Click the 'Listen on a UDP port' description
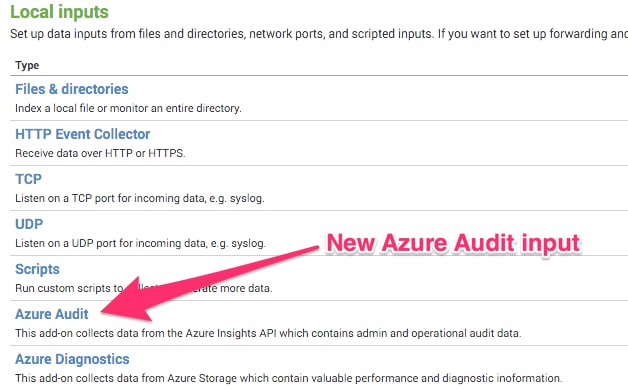Viewport: 628px width, 389px height. pyautogui.click(x=140, y=243)
